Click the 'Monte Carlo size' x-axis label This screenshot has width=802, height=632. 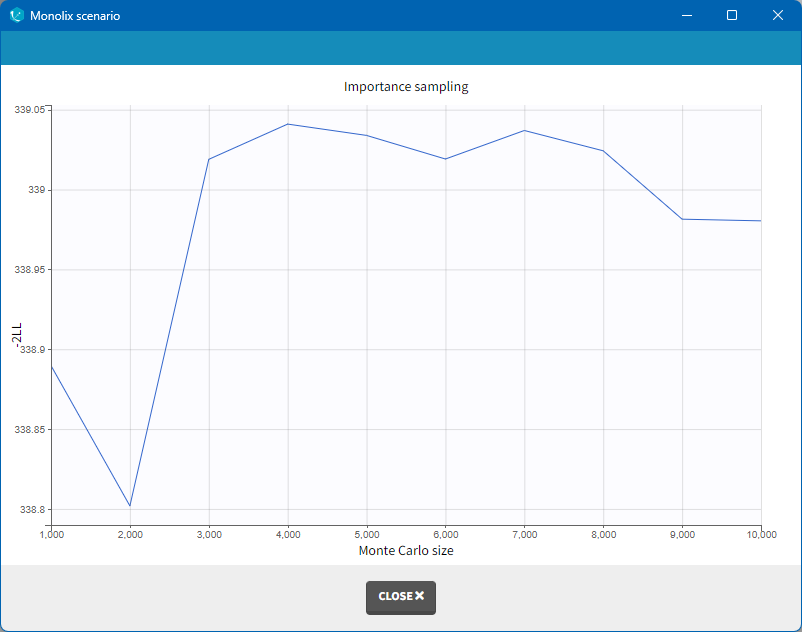point(406,551)
